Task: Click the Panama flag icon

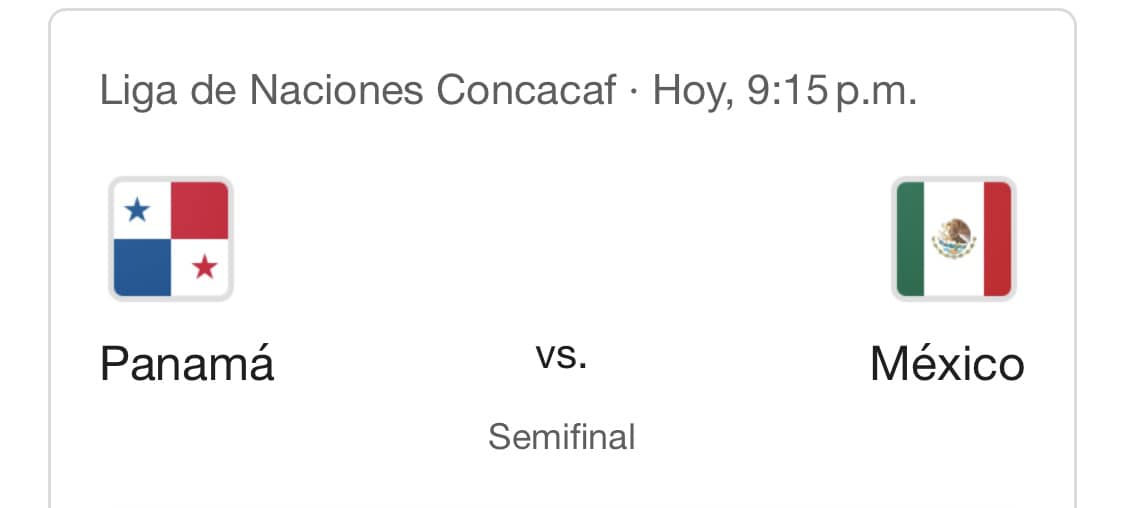Action: (171, 239)
